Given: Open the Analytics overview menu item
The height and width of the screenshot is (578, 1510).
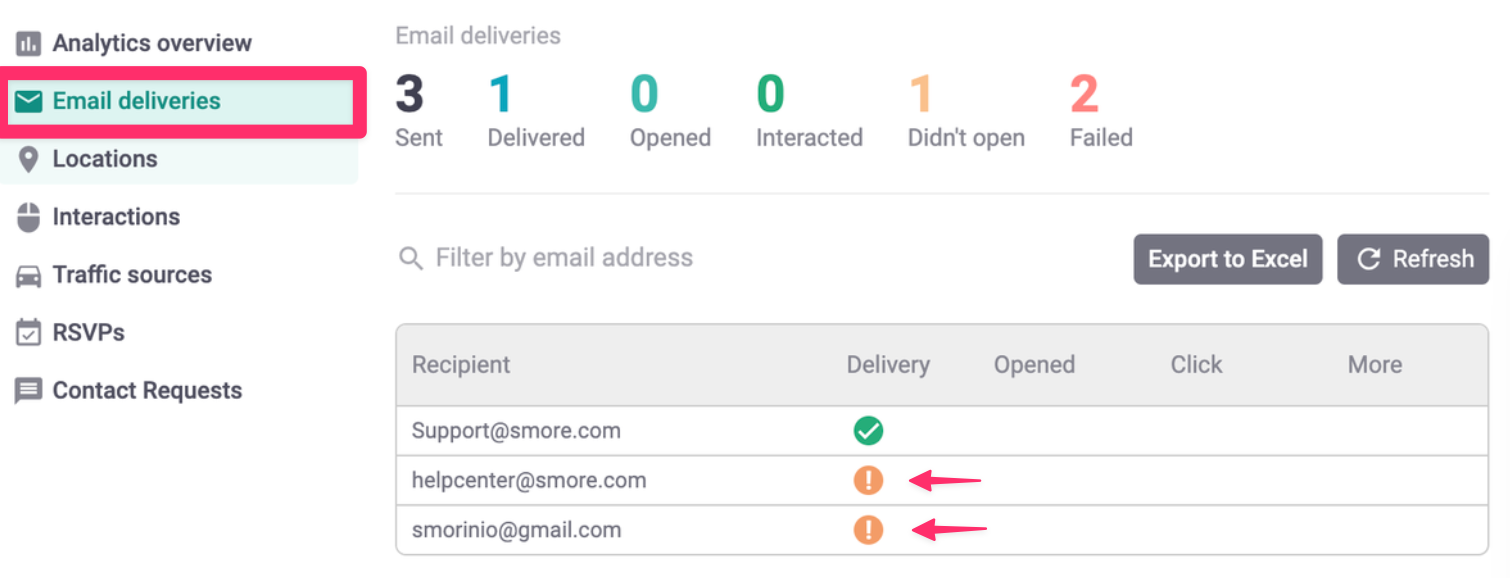Looking at the screenshot, I should pos(152,44).
